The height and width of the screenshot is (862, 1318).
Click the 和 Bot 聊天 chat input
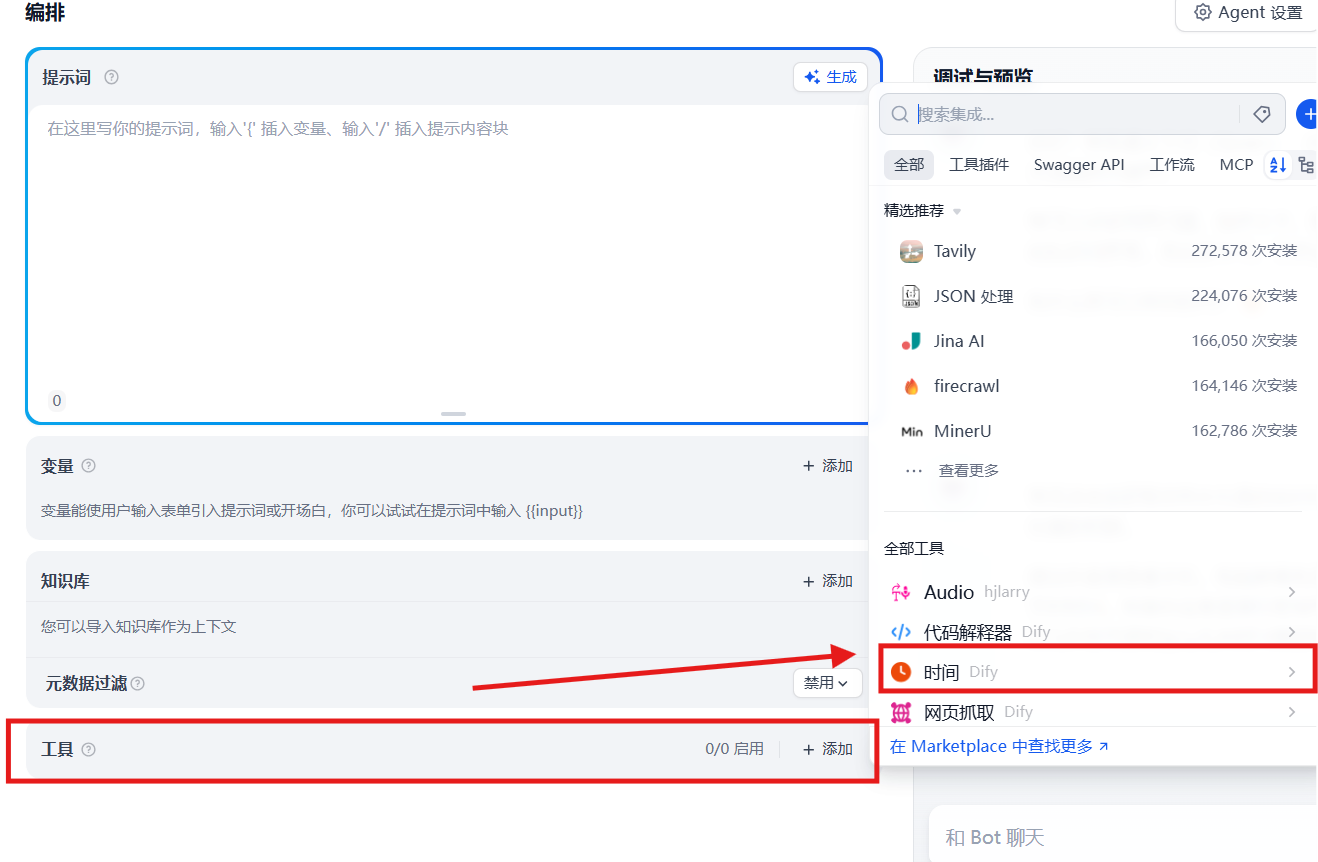[x=1123, y=837]
